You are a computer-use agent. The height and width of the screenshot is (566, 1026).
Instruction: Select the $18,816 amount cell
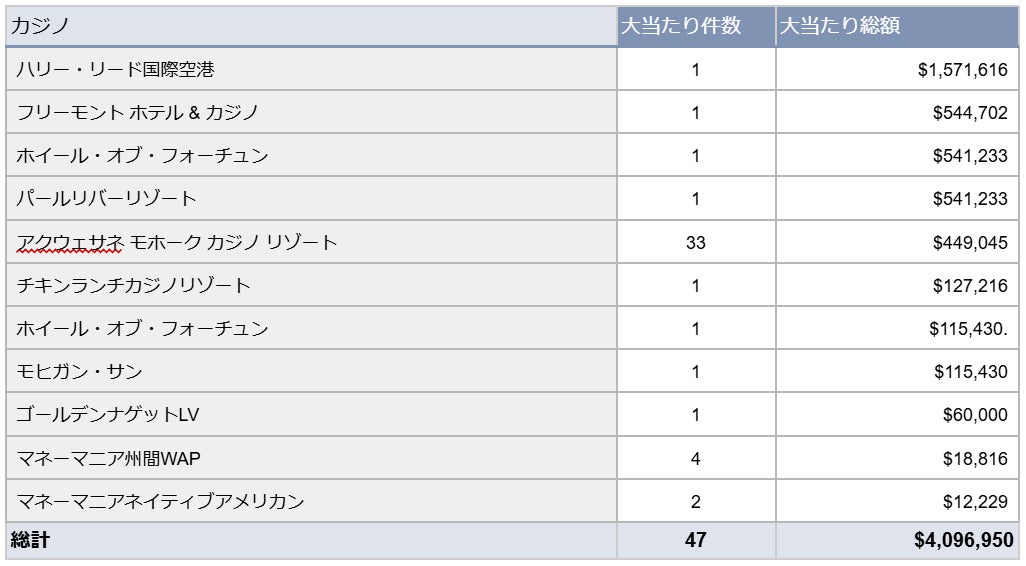(974, 459)
